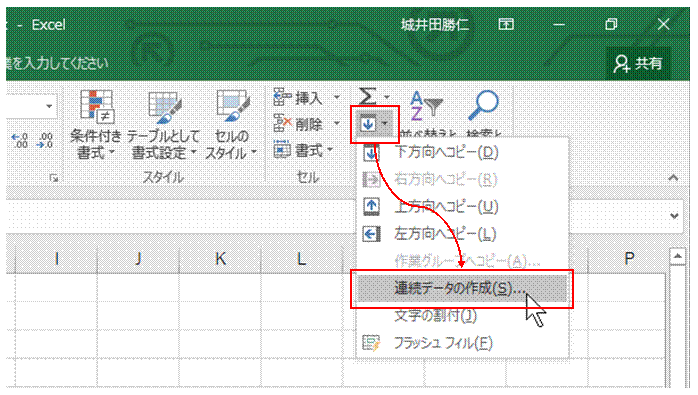Screen dimensions: 698x395
Task: Open the number format combo box arrow
Action: tap(49, 106)
